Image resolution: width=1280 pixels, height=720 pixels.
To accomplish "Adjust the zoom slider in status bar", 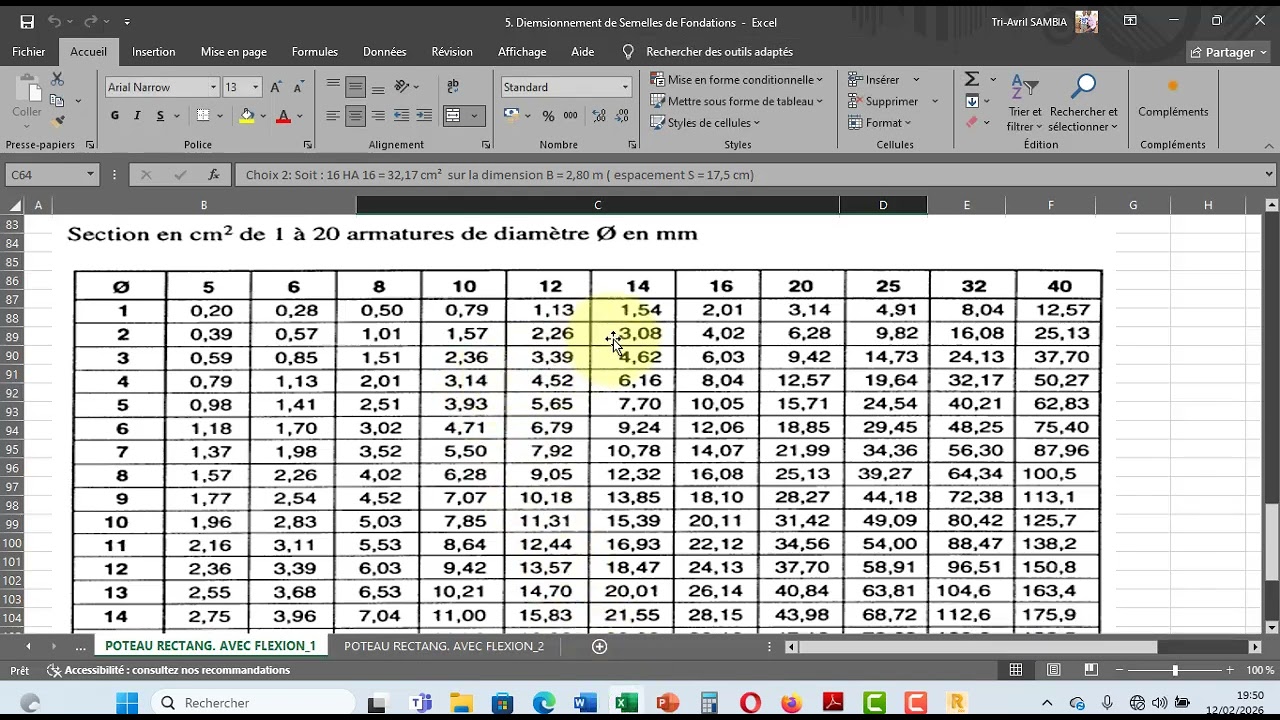I will pyautogui.click(x=1175, y=670).
